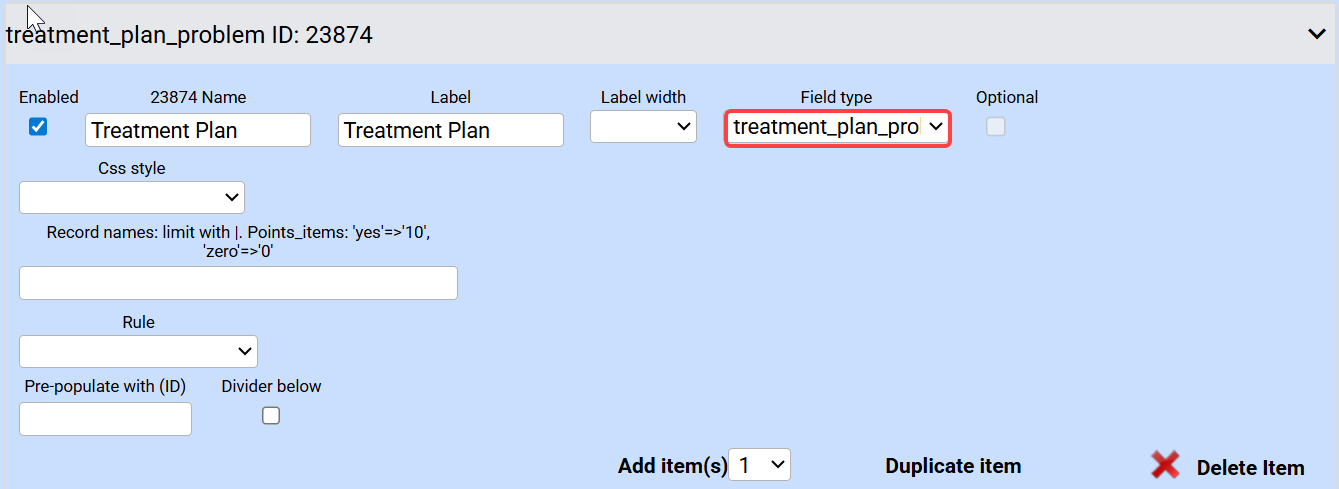Image resolution: width=1339 pixels, height=489 pixels.
Task: Click the Delete Item text
Action: point(1250,467)
